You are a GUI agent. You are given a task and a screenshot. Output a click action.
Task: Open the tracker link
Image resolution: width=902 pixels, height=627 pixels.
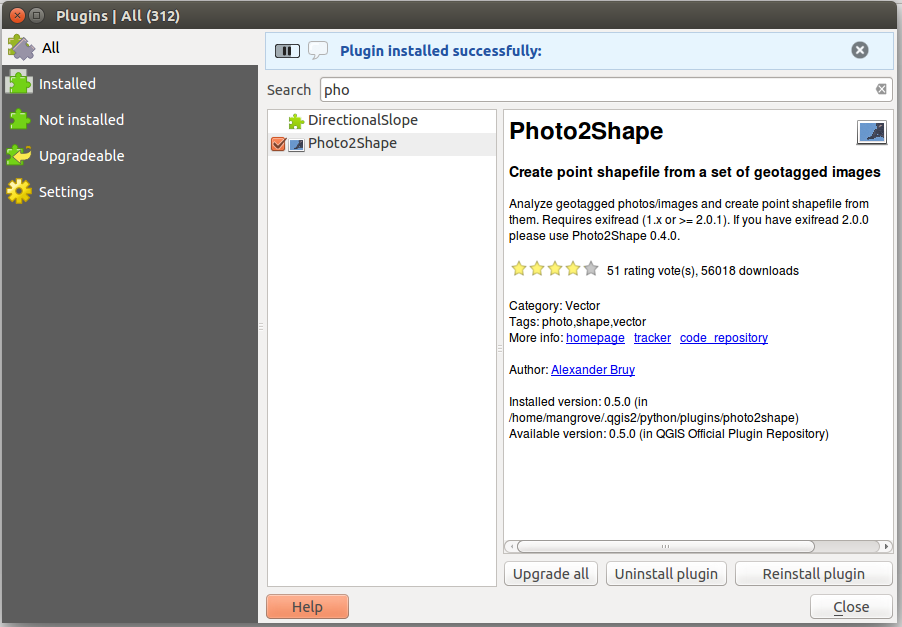point(652,338)
